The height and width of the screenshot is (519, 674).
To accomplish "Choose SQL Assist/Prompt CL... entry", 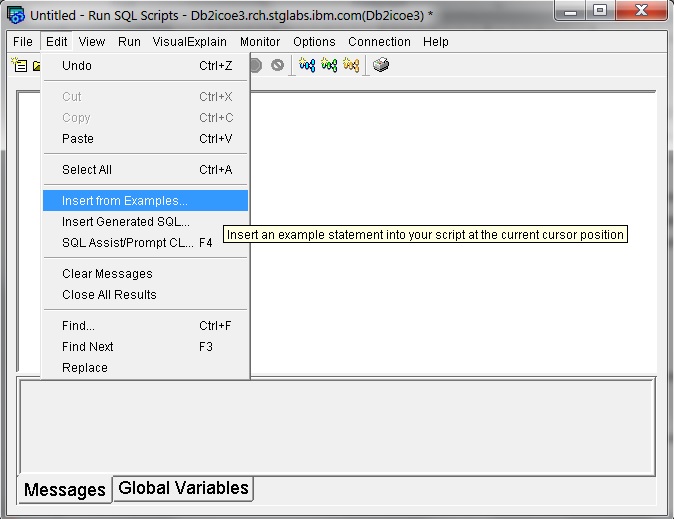I will click(145, 243).
